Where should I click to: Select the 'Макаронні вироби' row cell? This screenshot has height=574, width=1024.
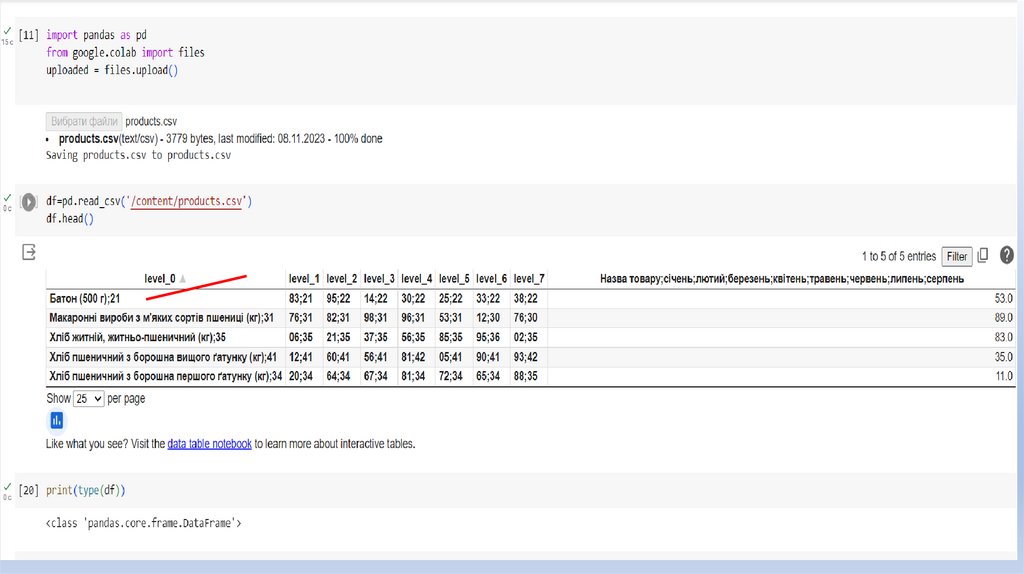[165, 318]
